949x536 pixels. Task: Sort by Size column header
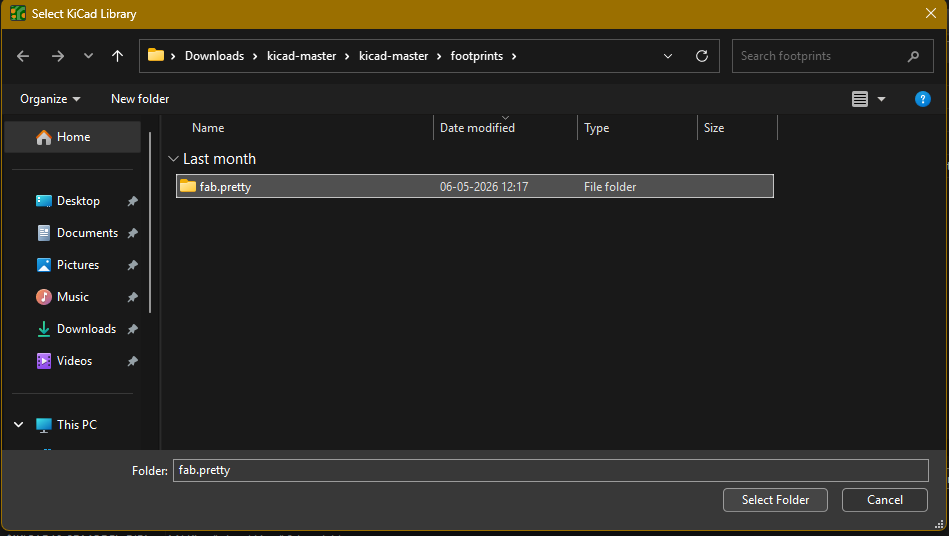[714, 128]
